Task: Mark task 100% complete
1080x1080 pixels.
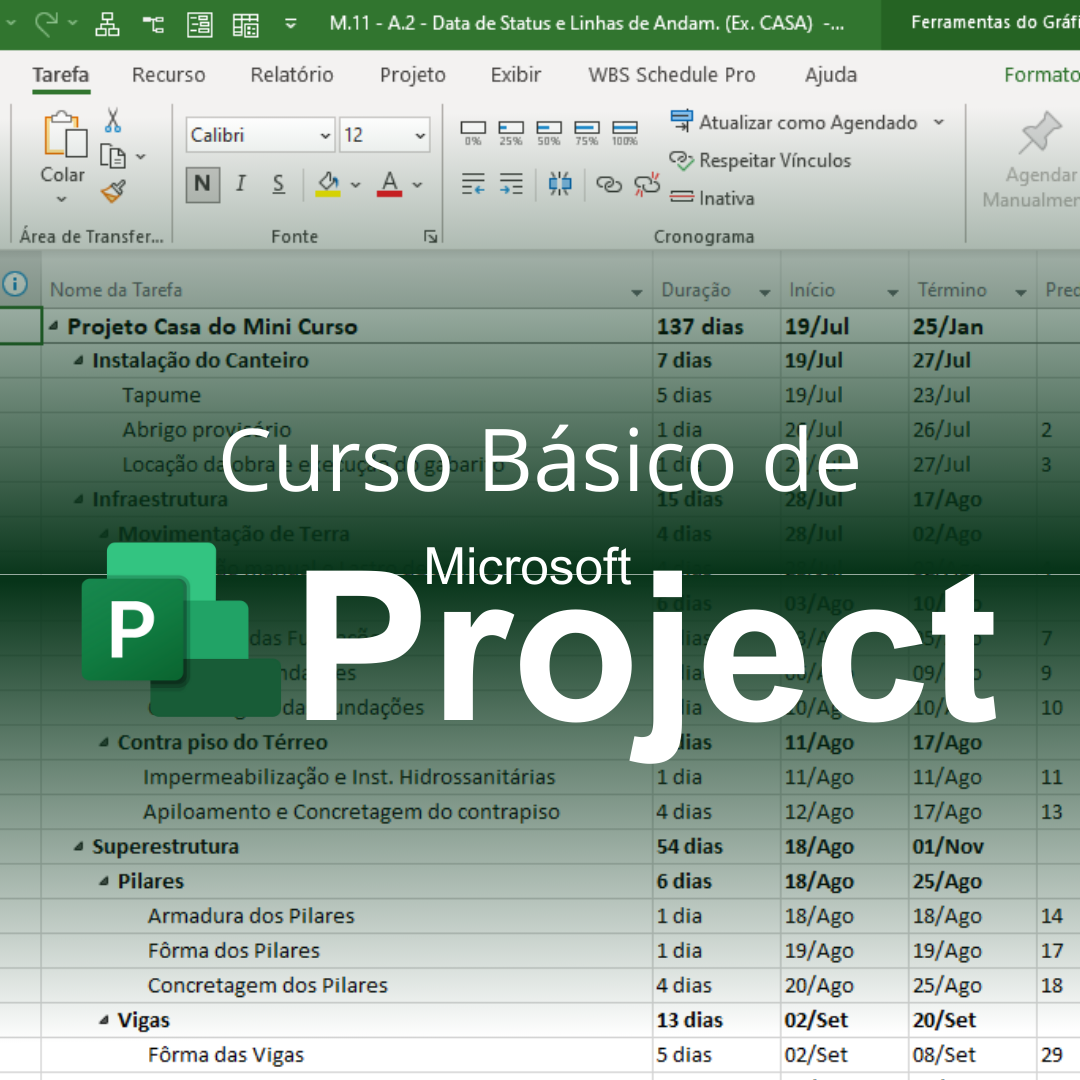Action: tap(625, 133)
